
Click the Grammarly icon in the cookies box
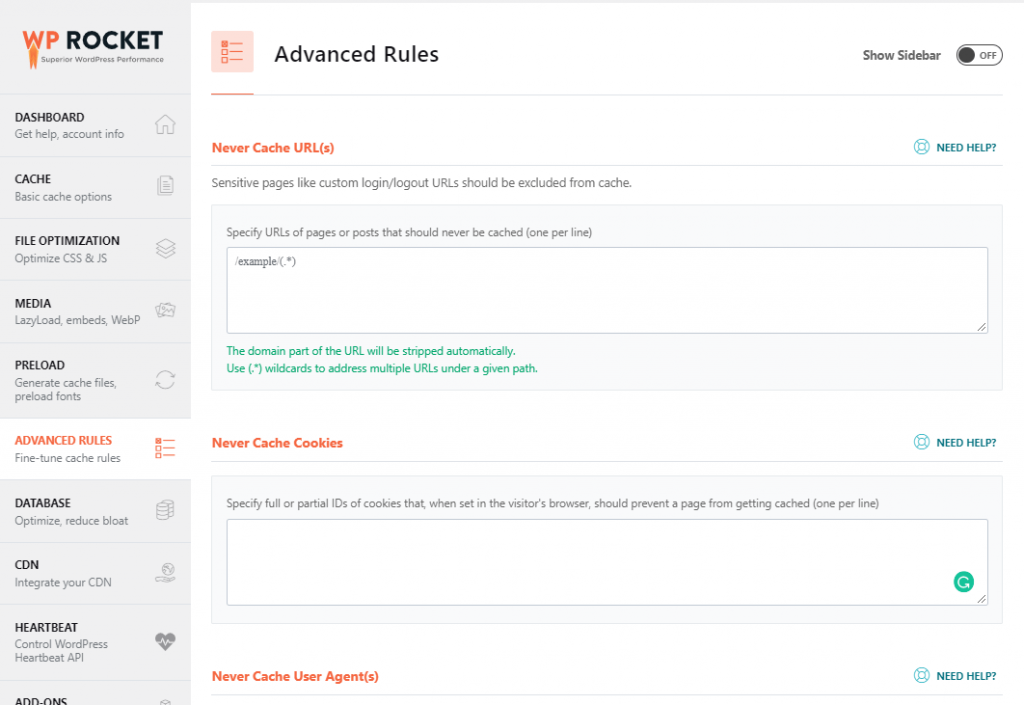click(x=963, y=581)
